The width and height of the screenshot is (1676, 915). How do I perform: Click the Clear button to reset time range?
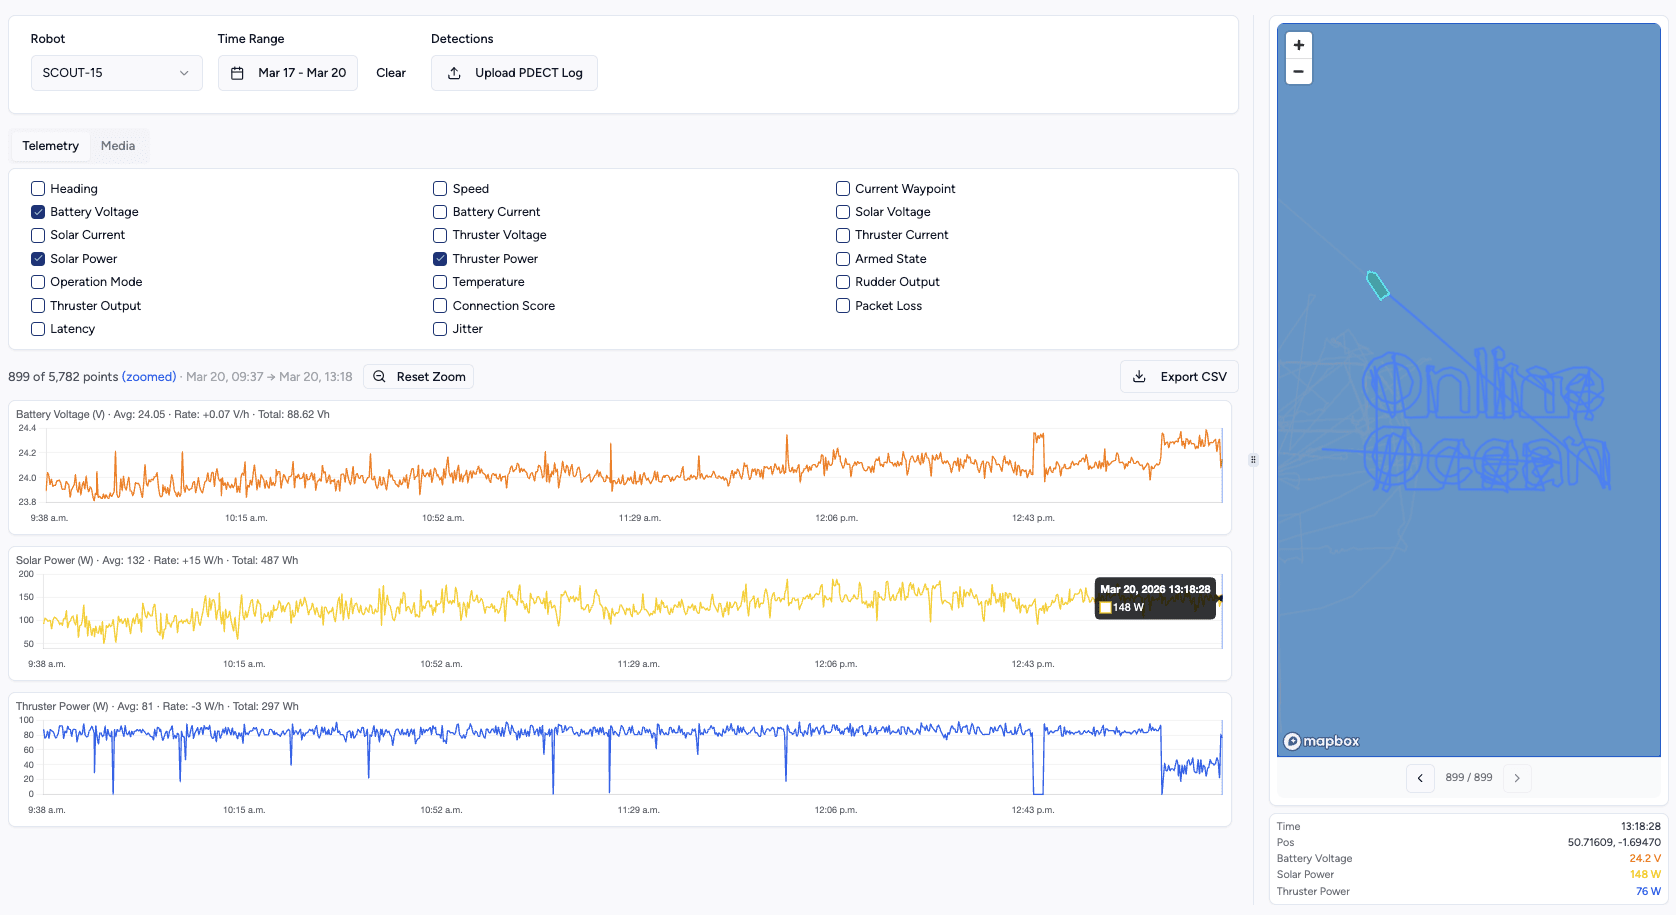(390, 72)
